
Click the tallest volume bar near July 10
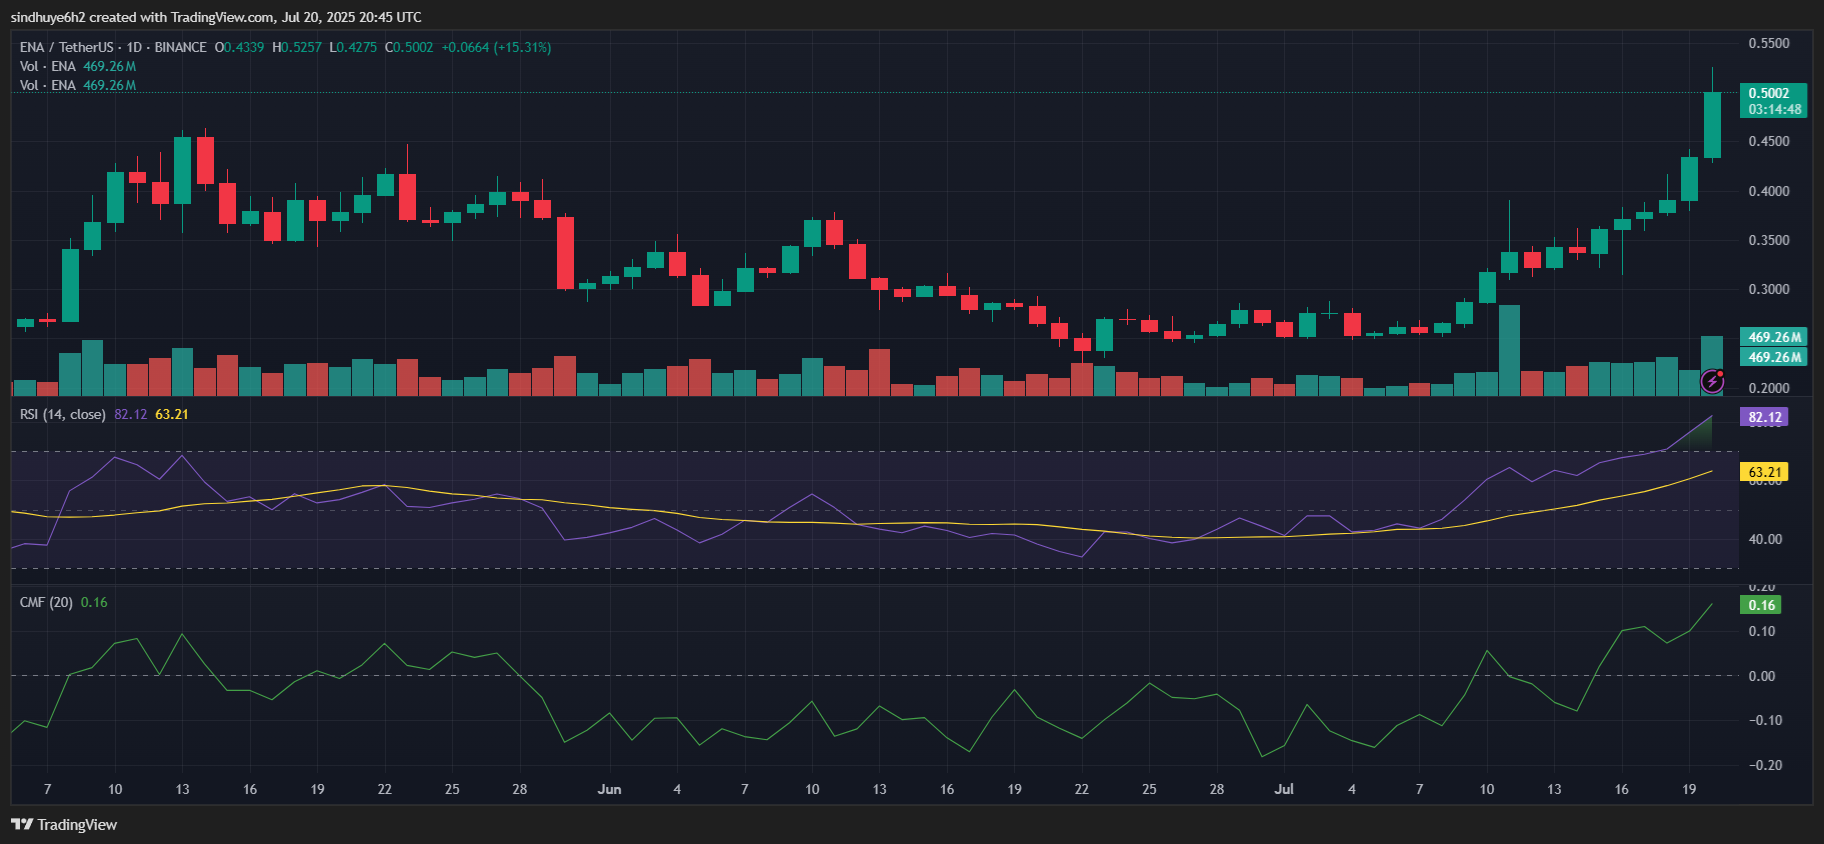tap(1509, 350)
